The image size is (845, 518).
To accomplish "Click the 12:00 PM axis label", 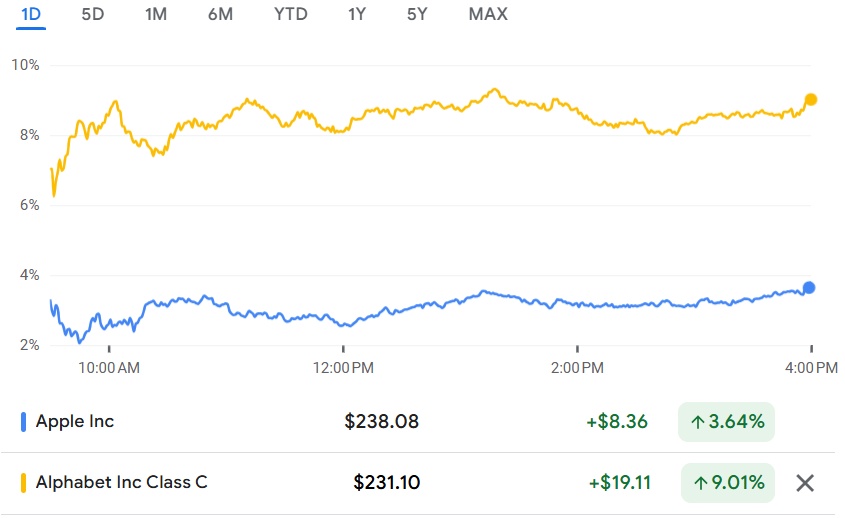I will point(343,368).
